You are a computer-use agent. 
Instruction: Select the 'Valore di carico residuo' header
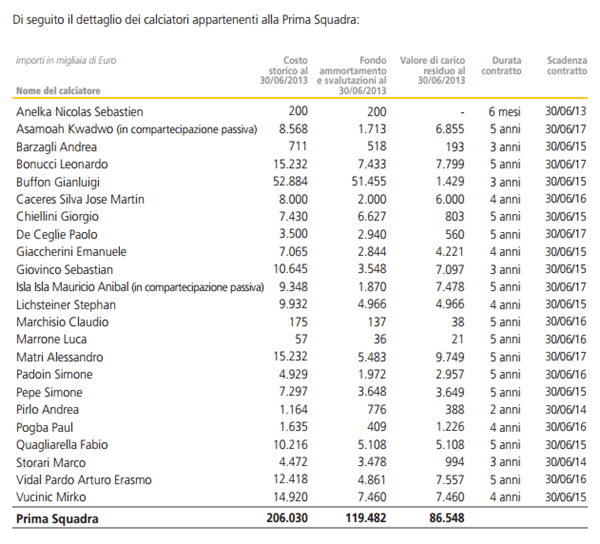pos(432,71)
